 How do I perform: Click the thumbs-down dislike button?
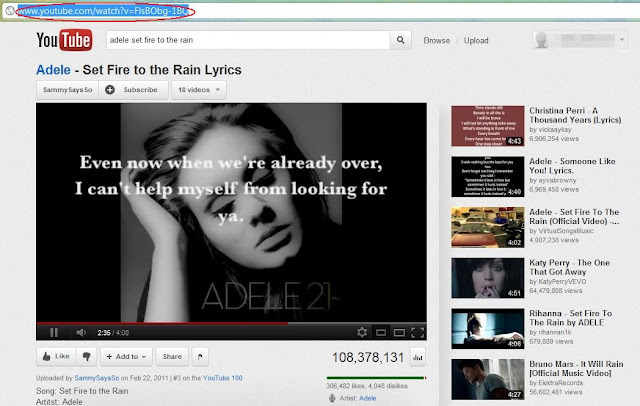click(87, 357)
